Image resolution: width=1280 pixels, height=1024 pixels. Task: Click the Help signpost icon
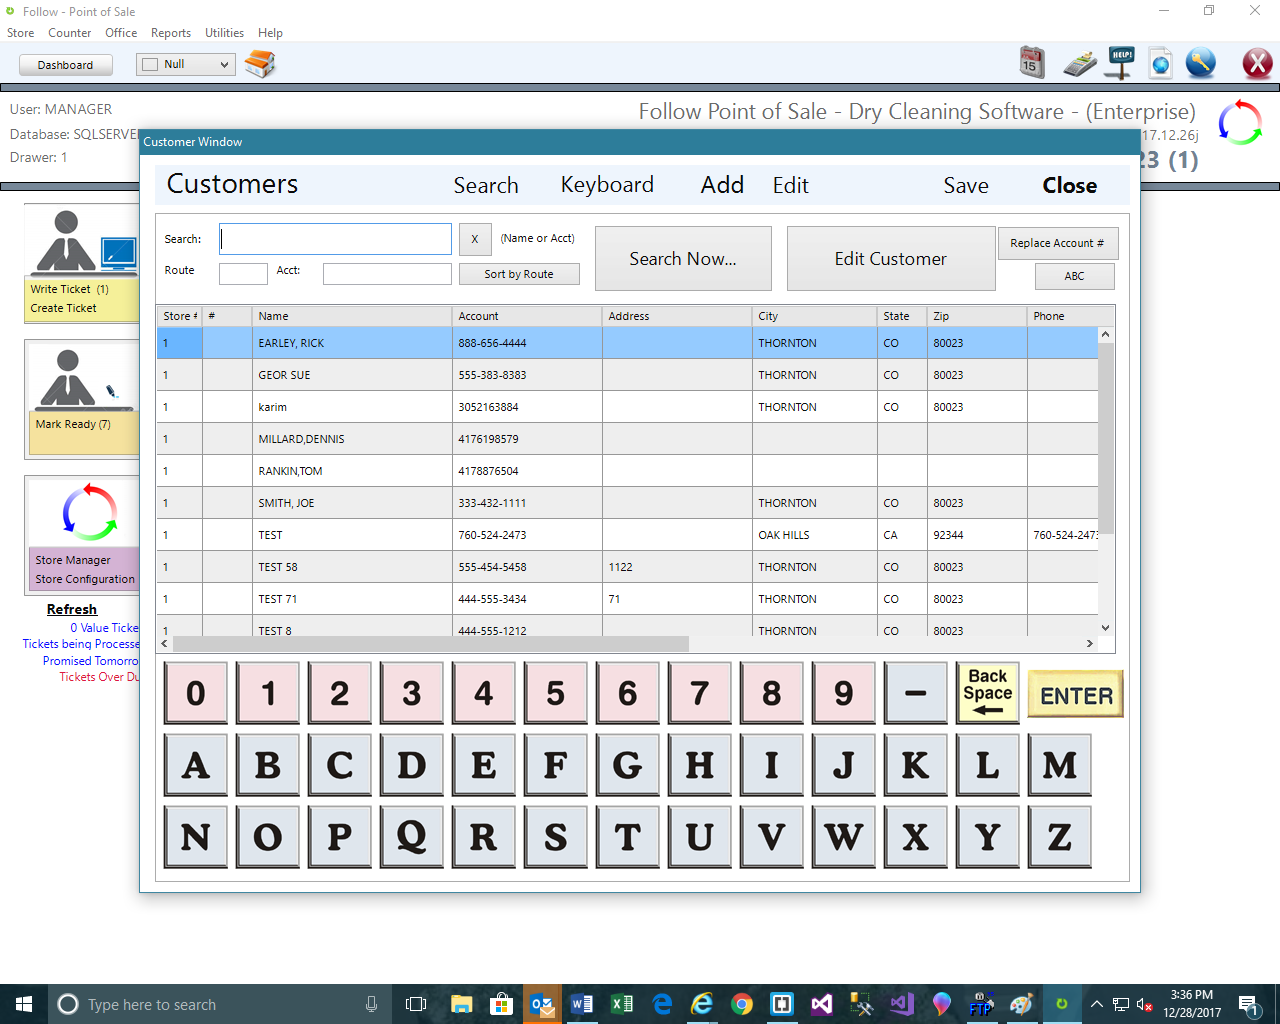click(1121, 63)
